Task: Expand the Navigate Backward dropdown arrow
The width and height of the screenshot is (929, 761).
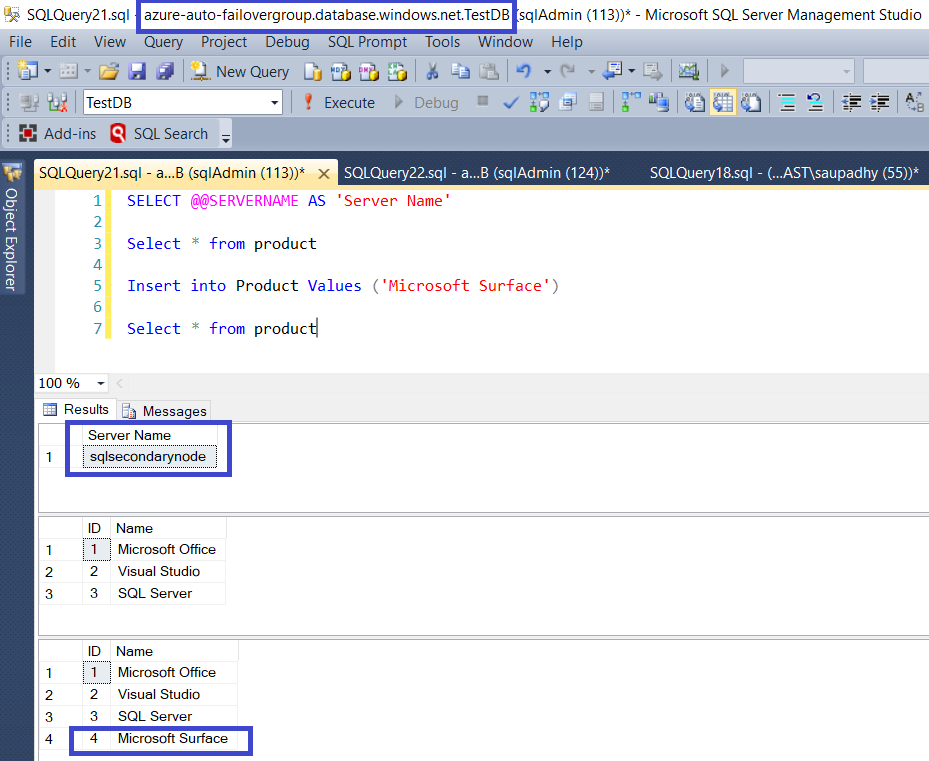Action: pyautogui.click(x=632, y=71)
